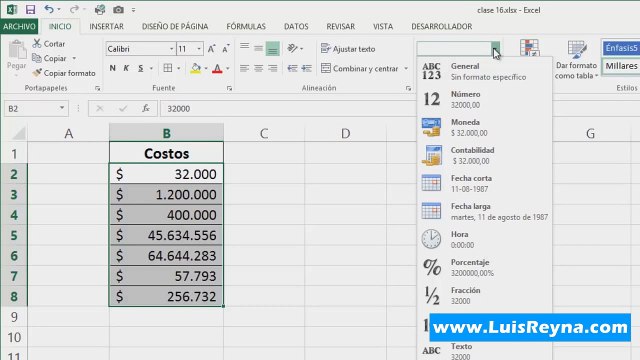Apply the yellow fill color bucket

[196, 68]
